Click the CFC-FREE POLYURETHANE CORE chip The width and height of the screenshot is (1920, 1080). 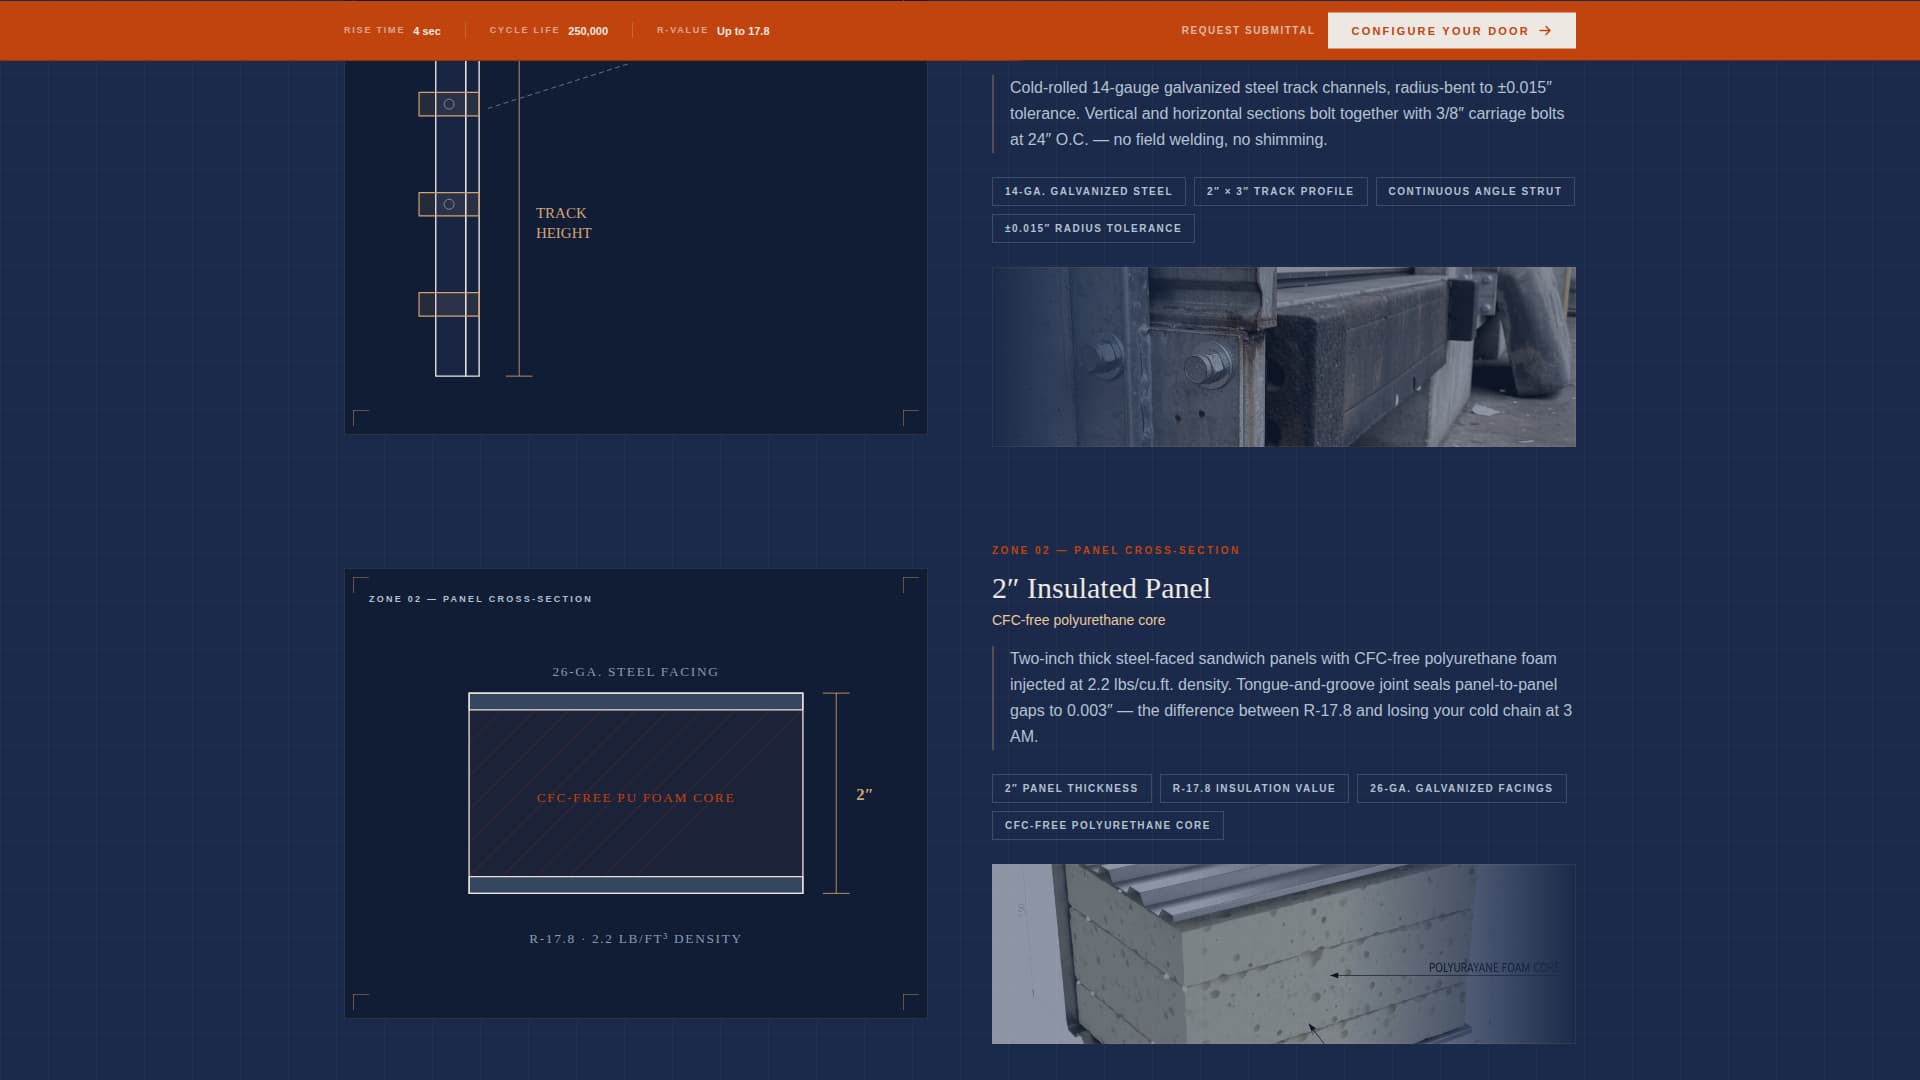coord(1107,825)
